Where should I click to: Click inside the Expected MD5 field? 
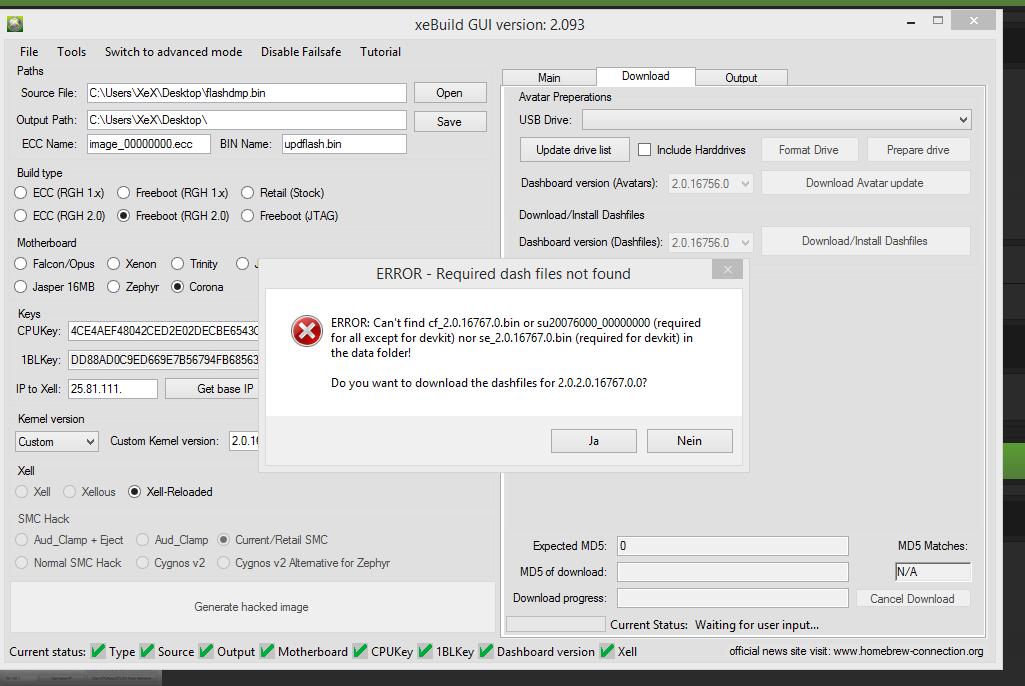(x=732, y=546)
